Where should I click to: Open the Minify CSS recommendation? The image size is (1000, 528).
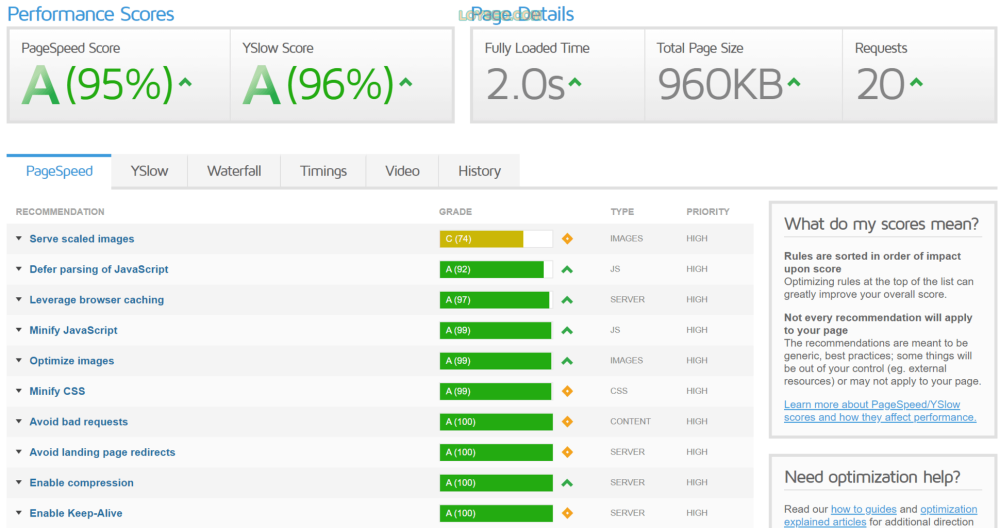tap(57, 391)
